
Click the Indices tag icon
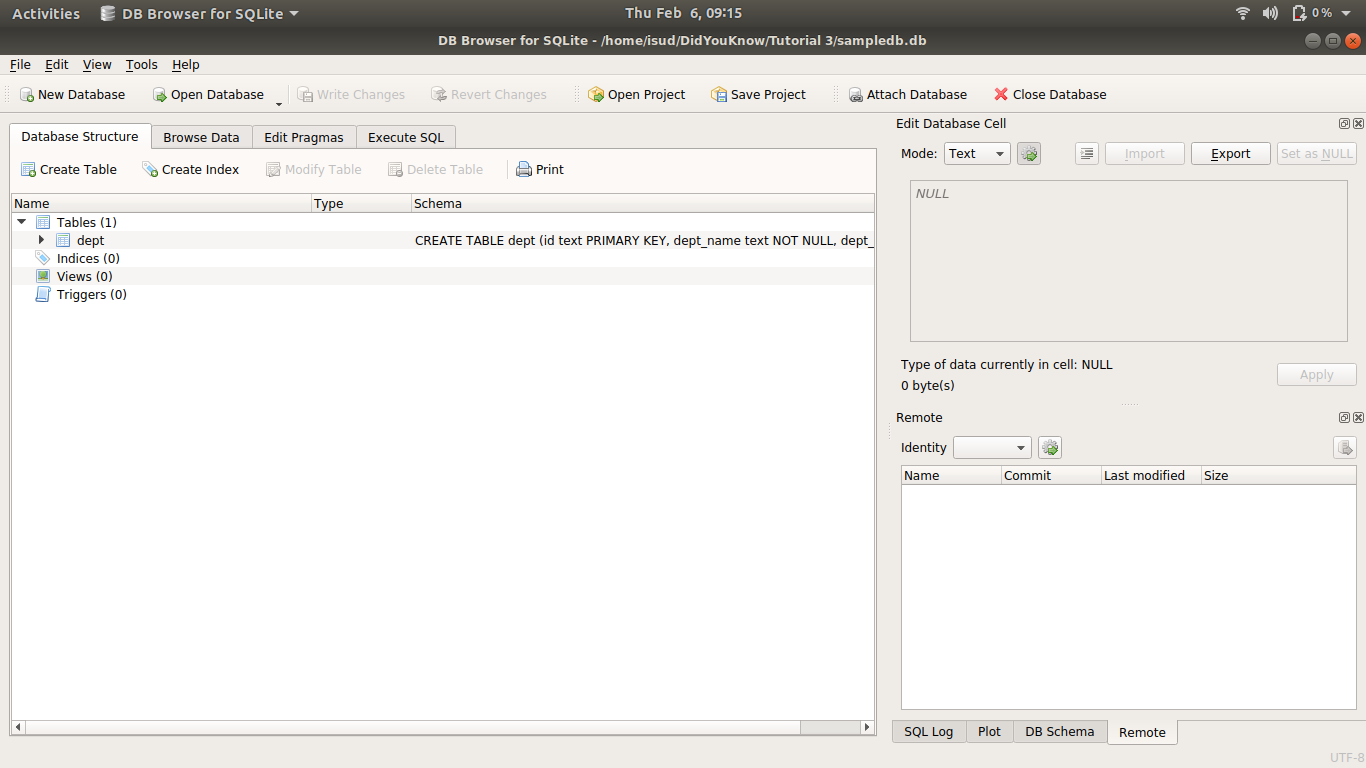click(x=43, y=258)
